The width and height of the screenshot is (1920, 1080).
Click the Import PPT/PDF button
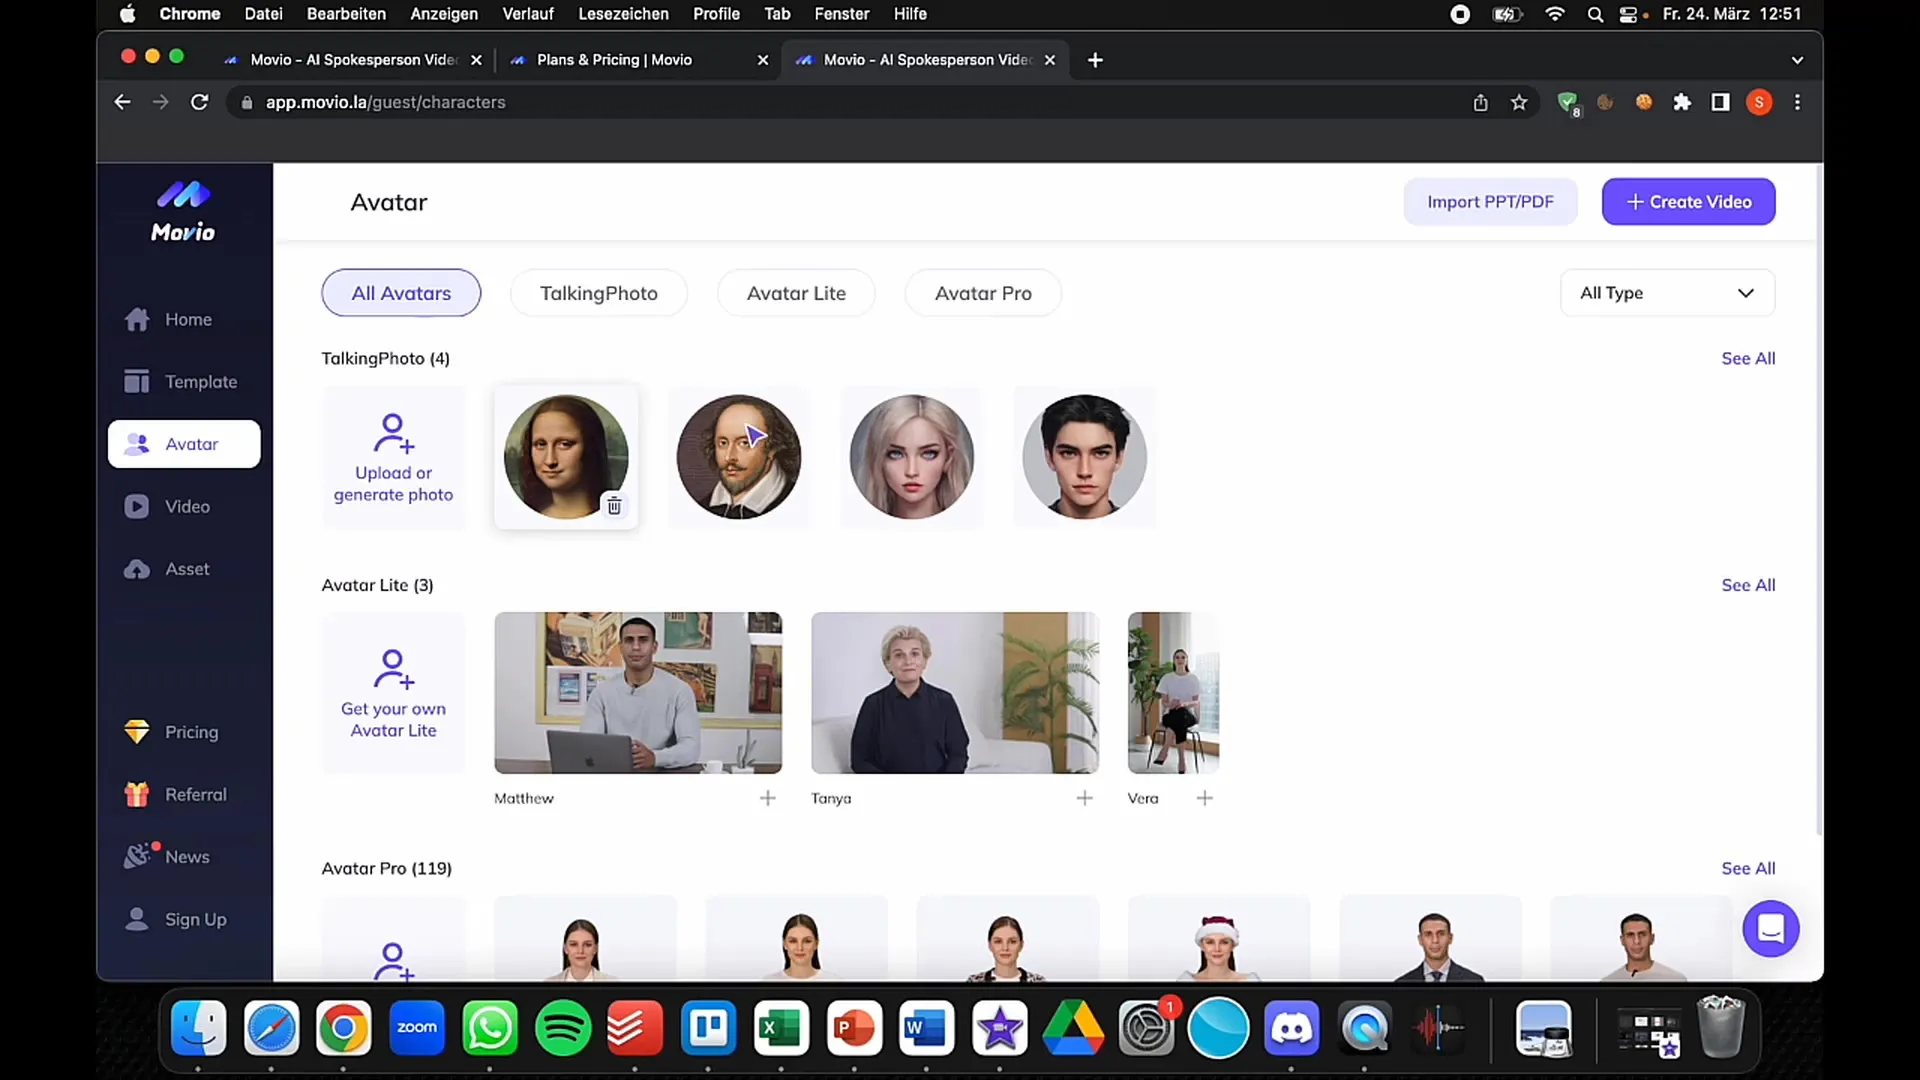1490,202
